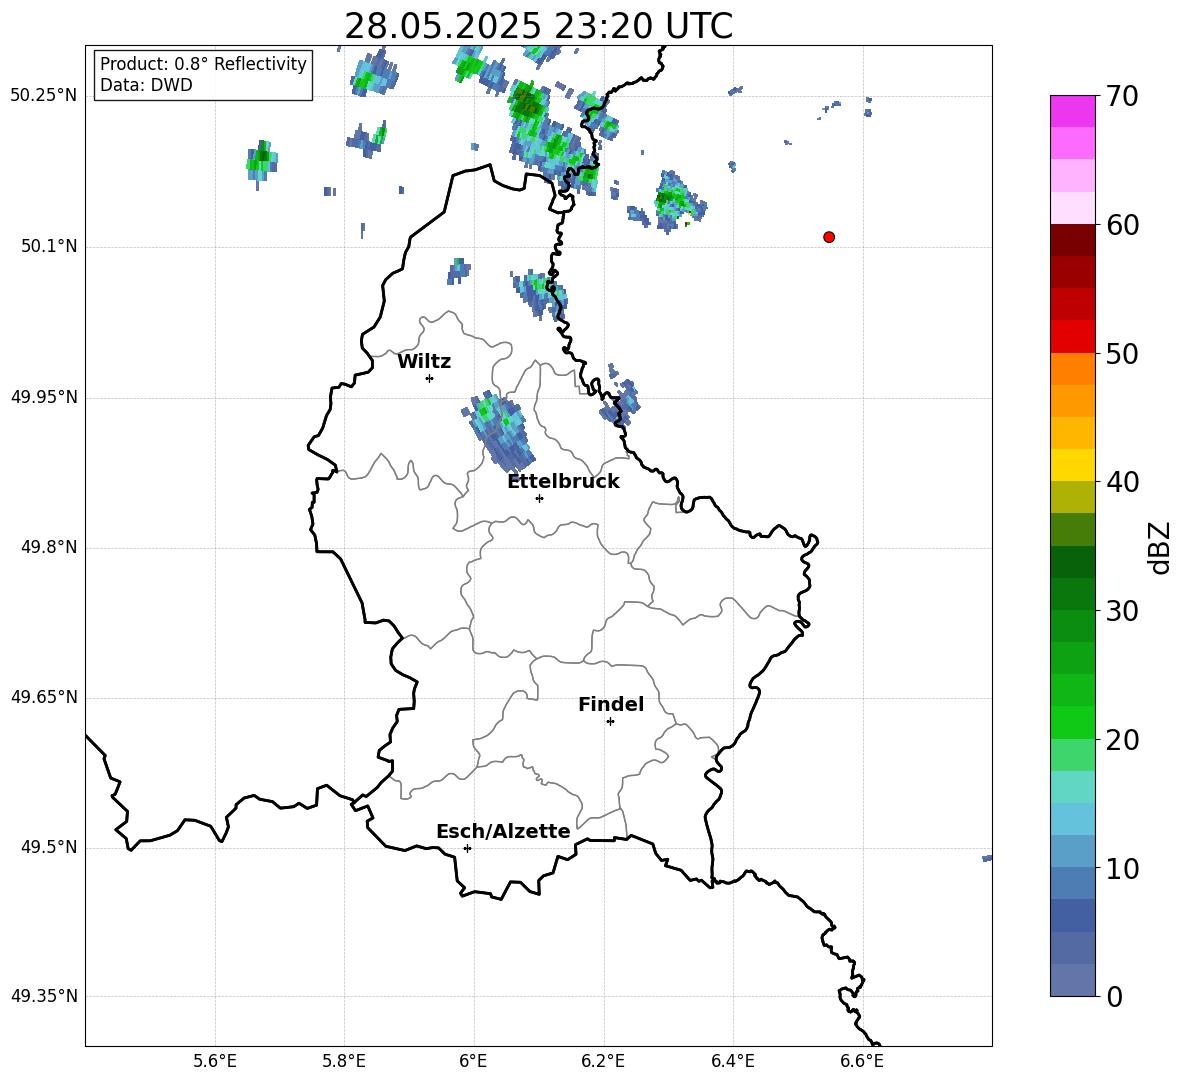
Task: Click the radar echo cell north of Ettelbruck
Action: (498, 432)
